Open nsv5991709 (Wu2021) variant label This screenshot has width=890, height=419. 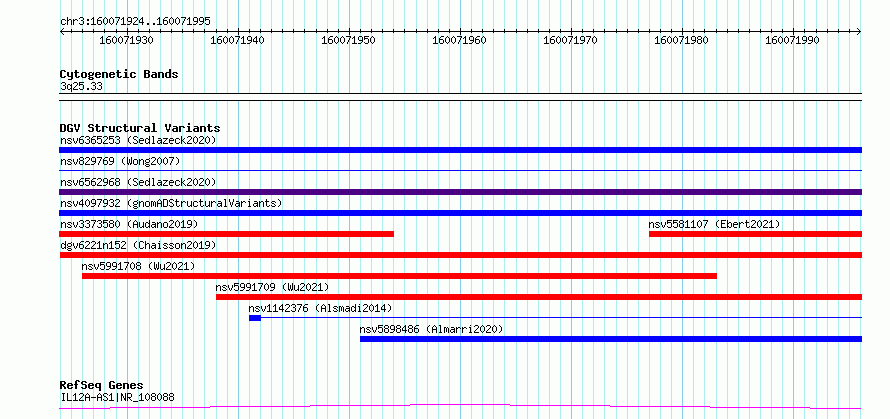coord(272,287)
